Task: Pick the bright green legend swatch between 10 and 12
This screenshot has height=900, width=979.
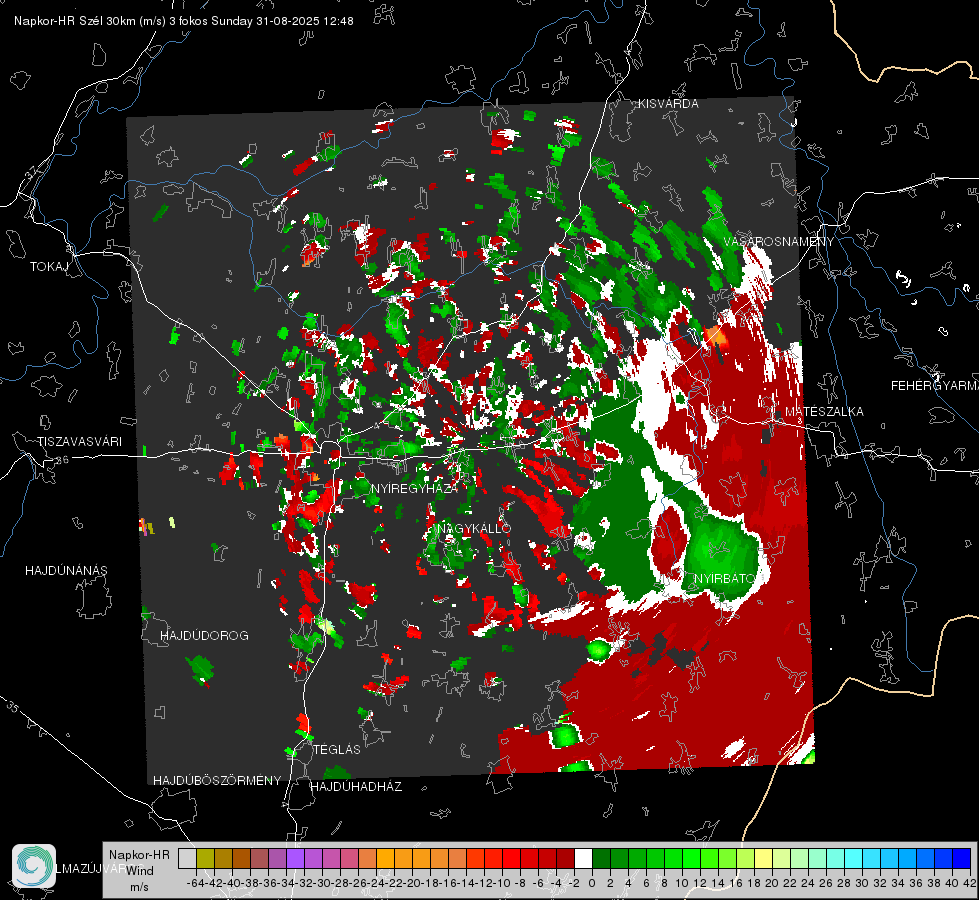Action: pos(691,859)
